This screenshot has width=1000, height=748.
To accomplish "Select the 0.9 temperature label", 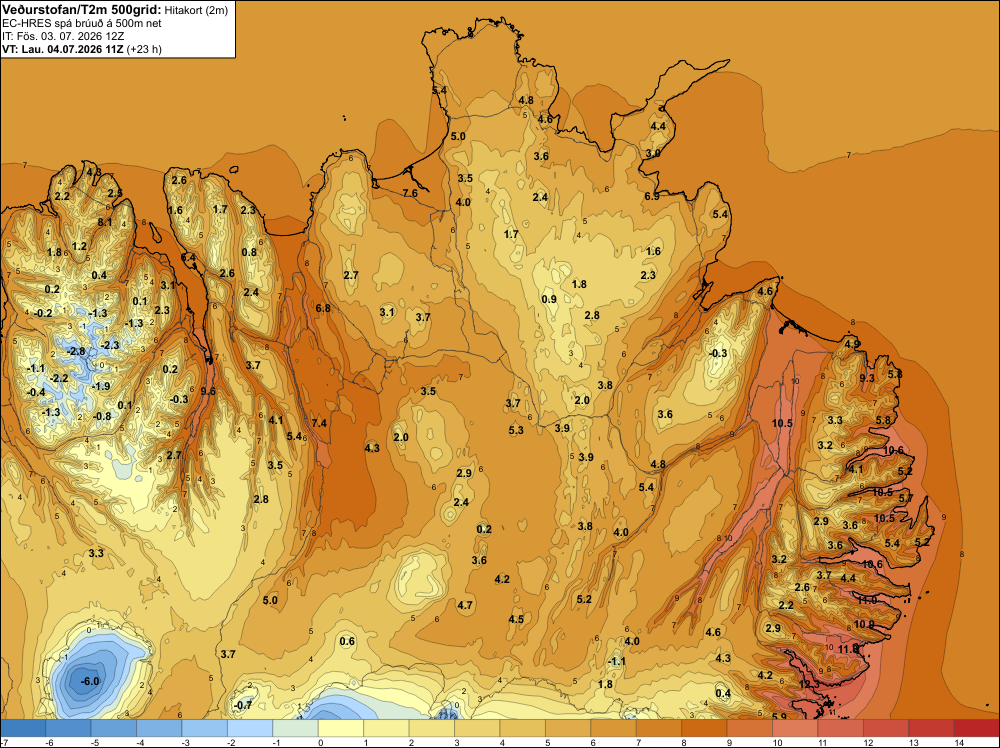I will pyautogui.click(x=549, y=299).
